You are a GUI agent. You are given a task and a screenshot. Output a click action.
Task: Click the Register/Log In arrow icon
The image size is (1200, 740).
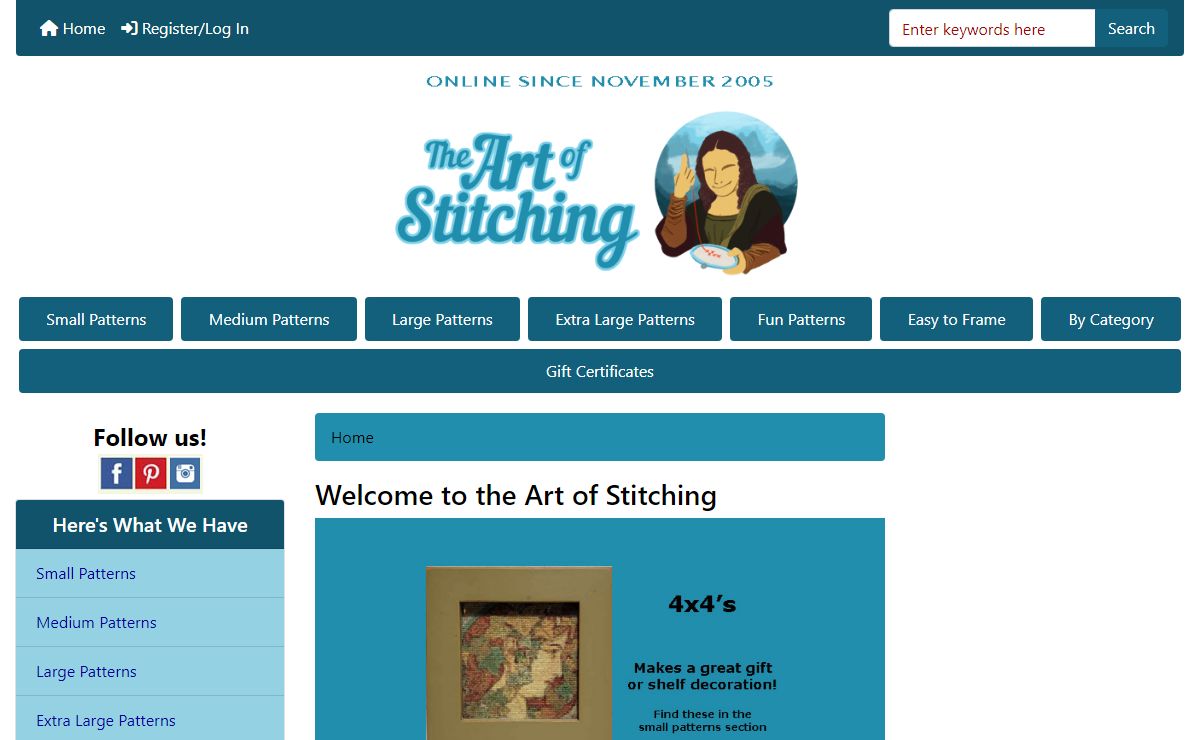click(129, 29)
